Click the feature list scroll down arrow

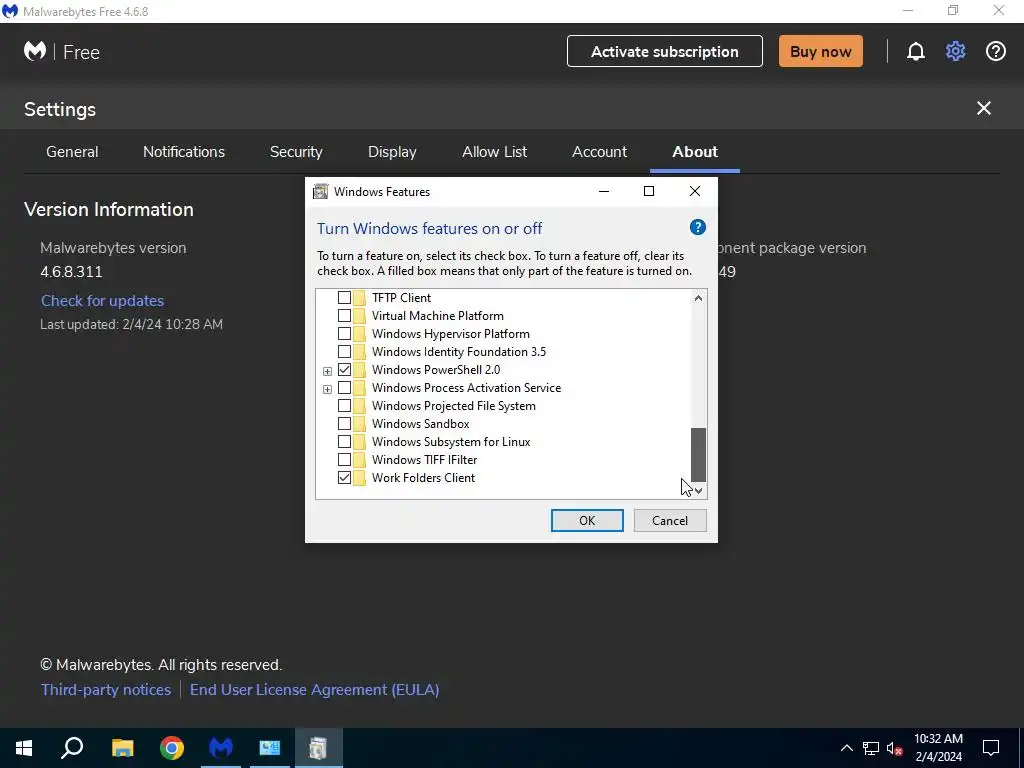click(698, 490)
